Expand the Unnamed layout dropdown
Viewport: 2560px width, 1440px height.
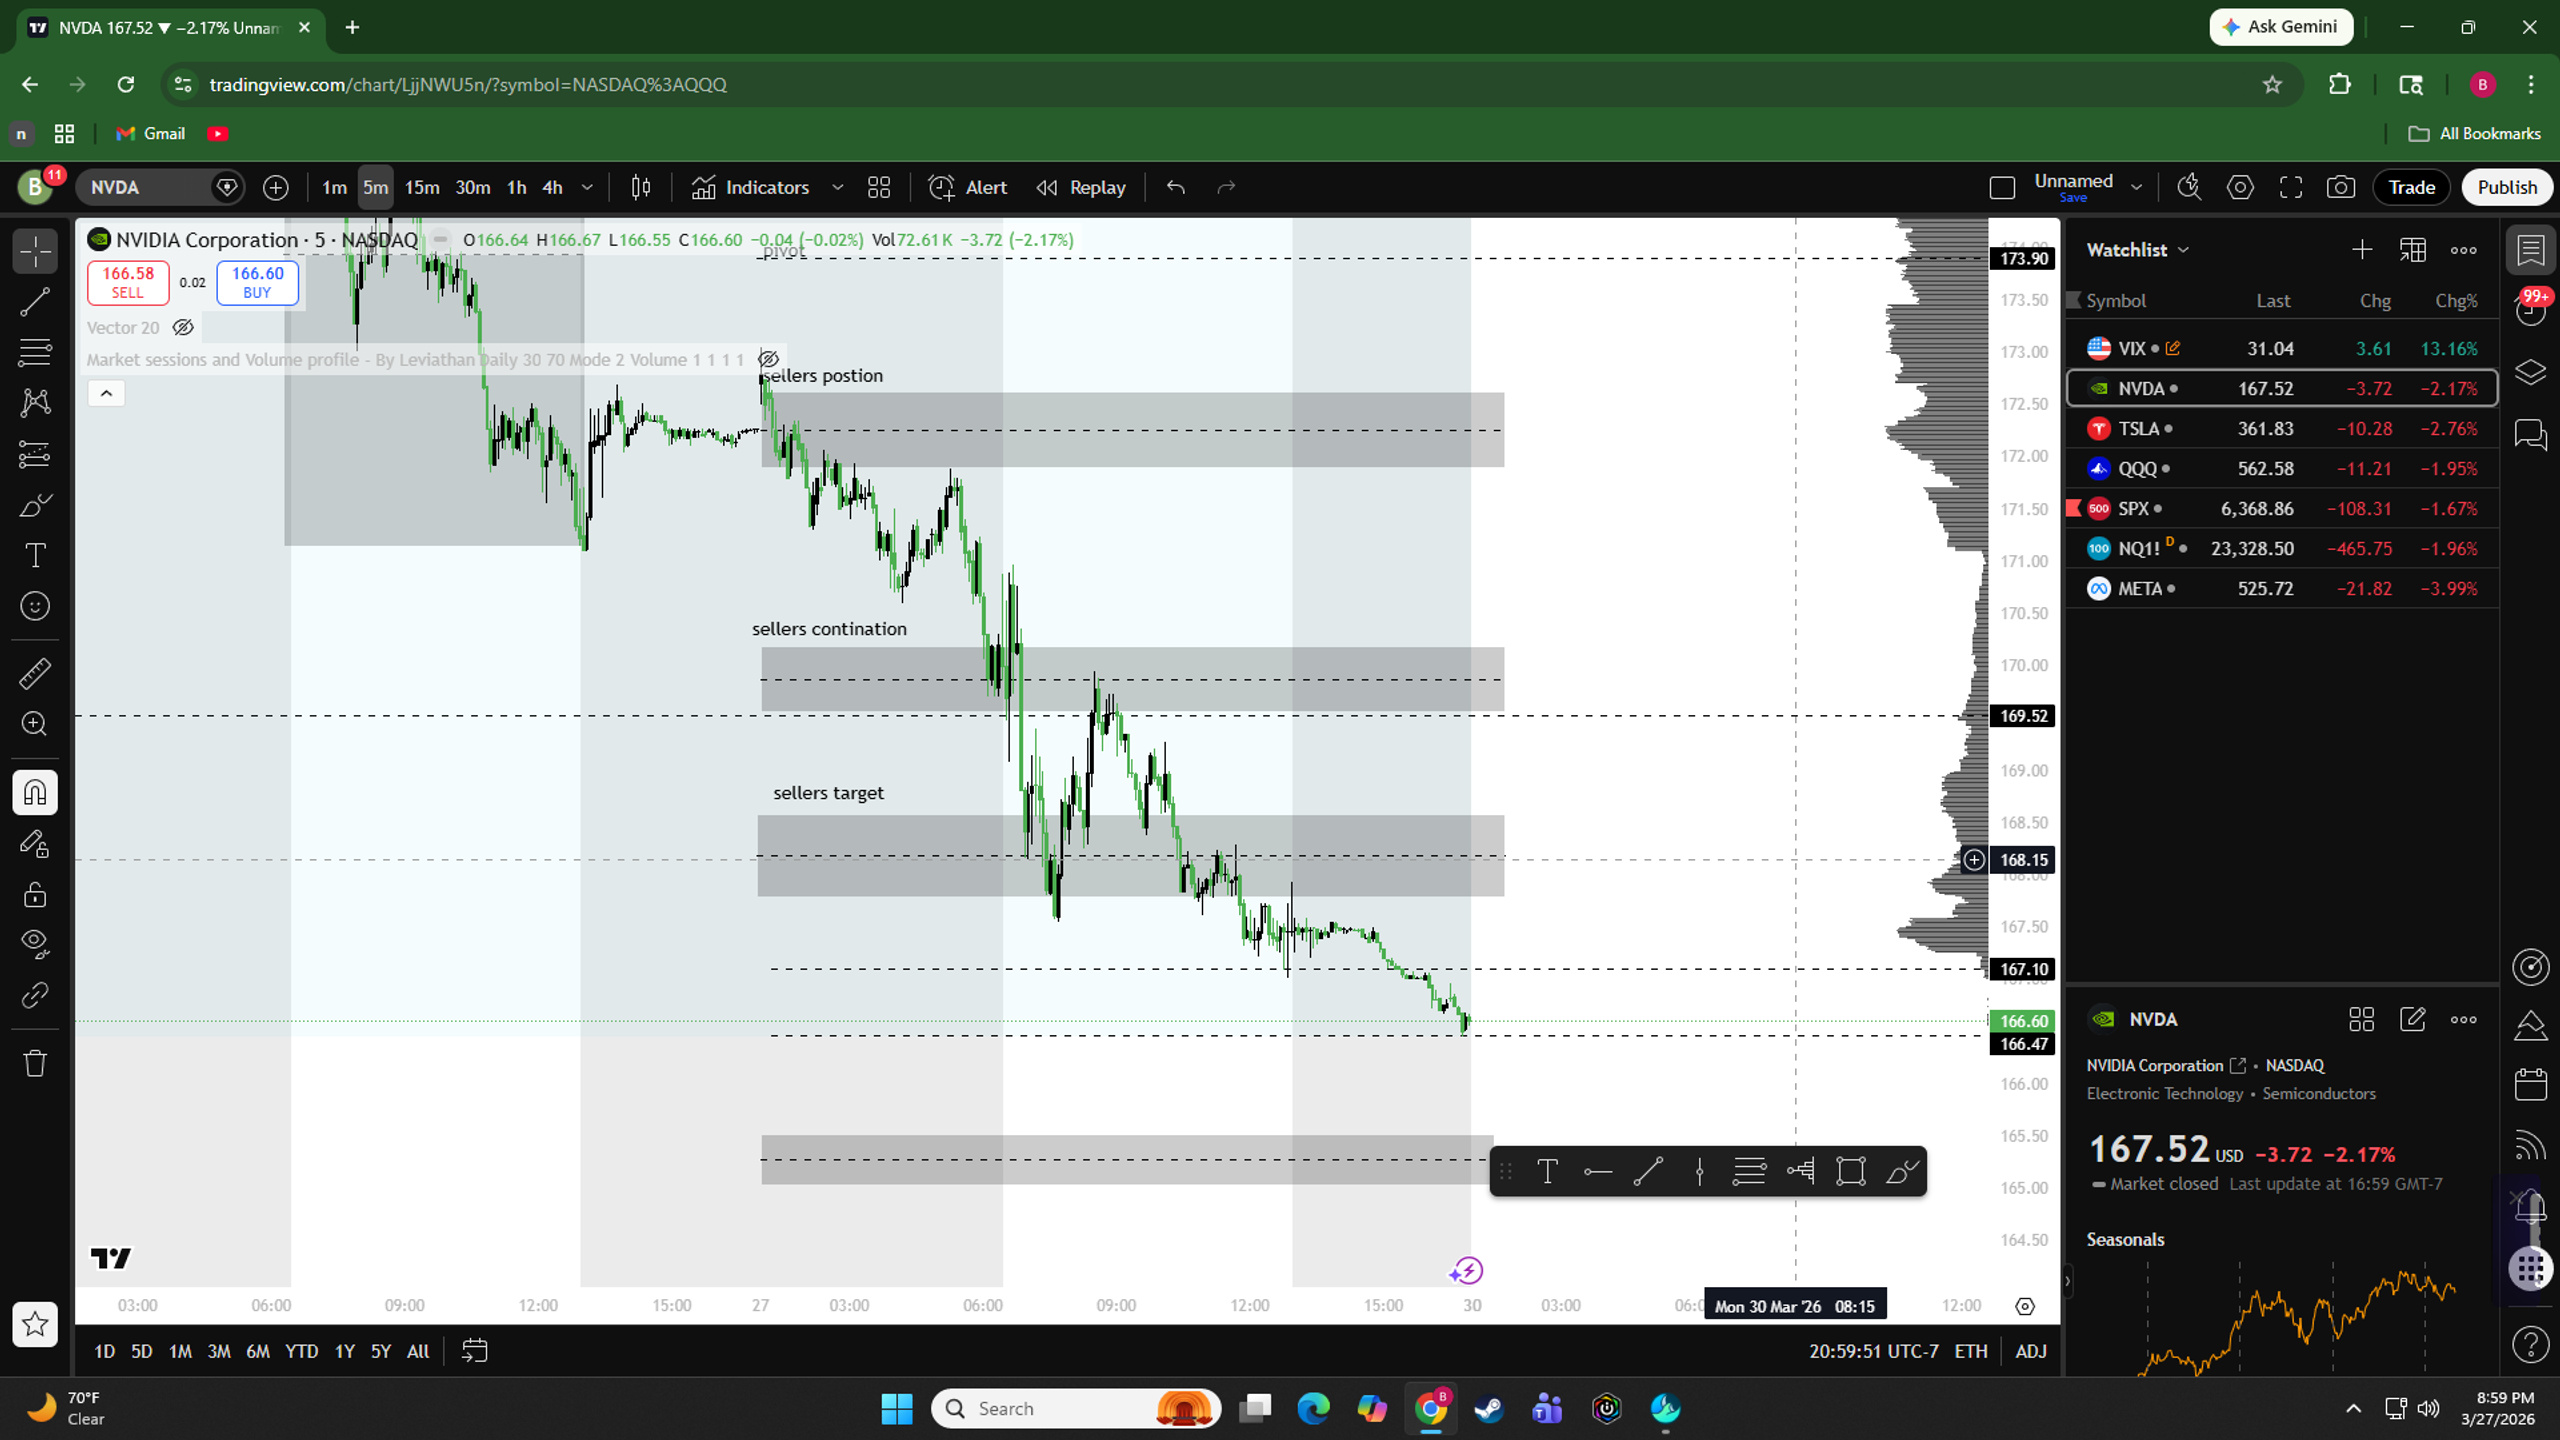point(2137,187)
